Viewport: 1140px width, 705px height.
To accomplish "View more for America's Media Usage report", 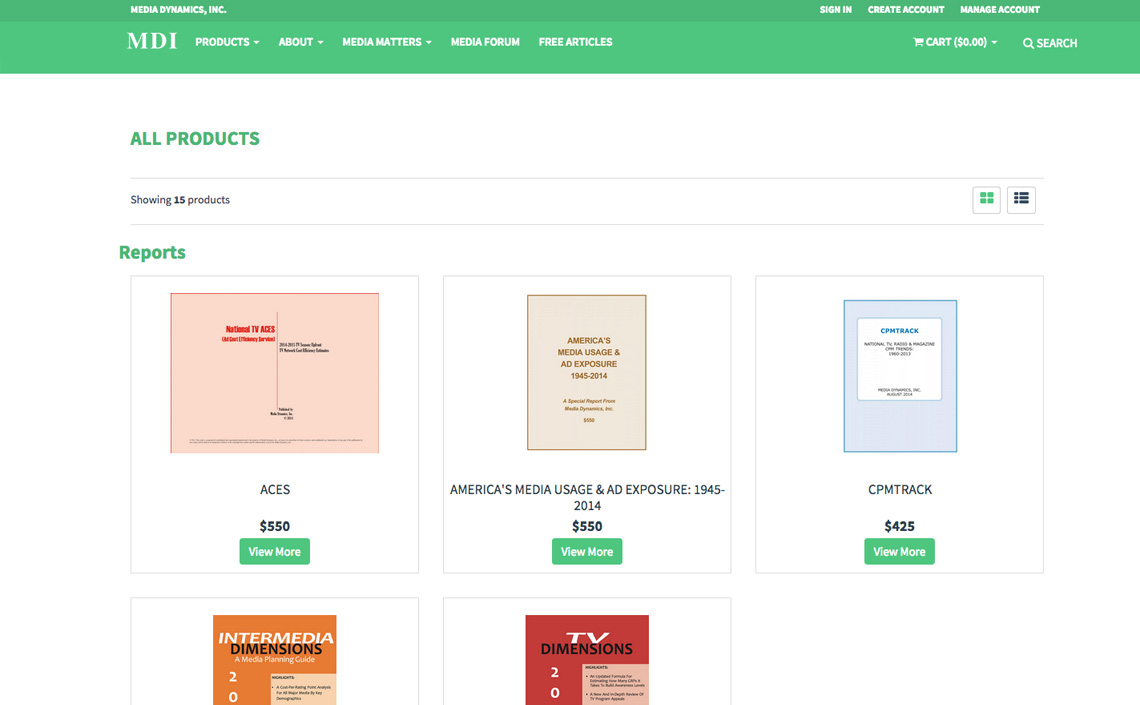I will pos(587,552).
